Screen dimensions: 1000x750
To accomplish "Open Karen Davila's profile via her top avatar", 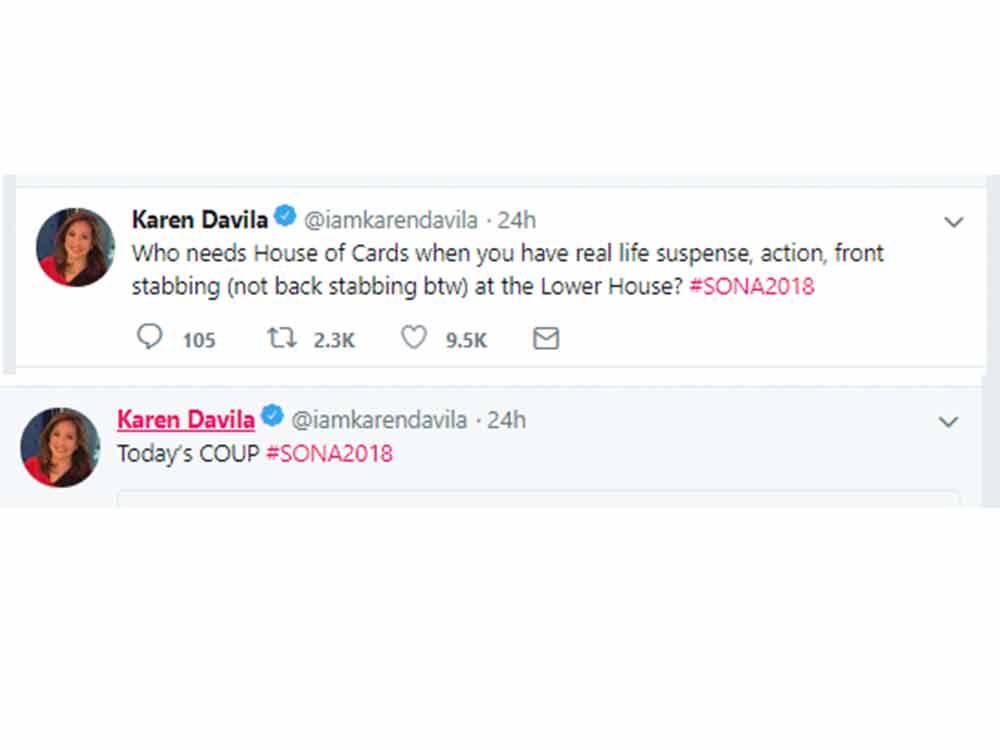I will point(75,247).
